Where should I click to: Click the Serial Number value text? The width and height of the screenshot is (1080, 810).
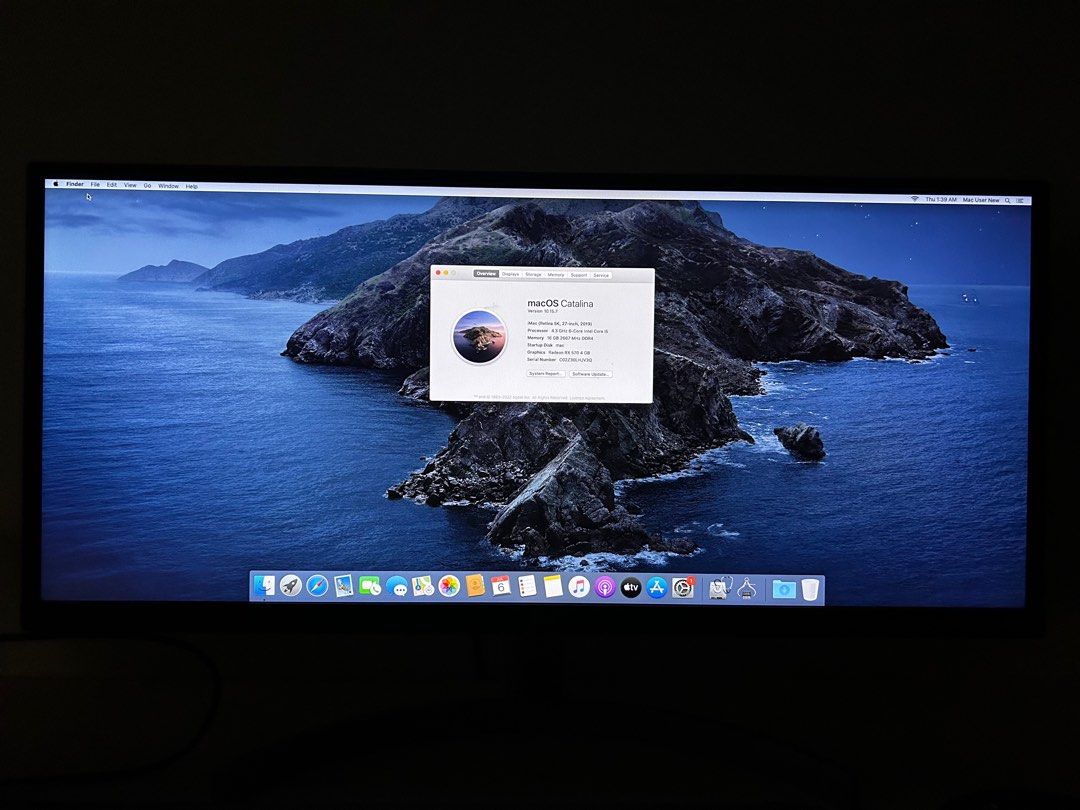coord(575,360)
